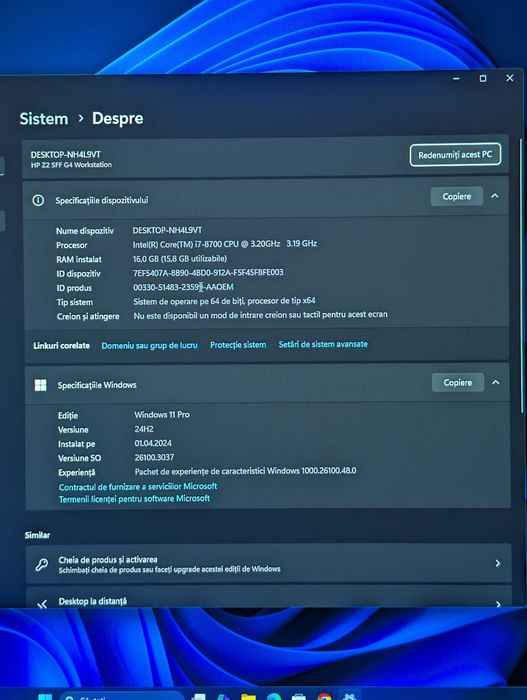
Task: Select OS build value 26100.3037
Action: coord(155,458)
